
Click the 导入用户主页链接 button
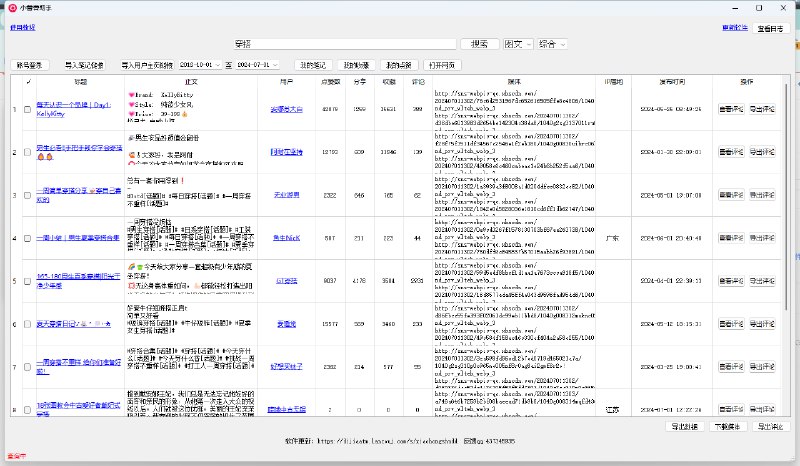coord(147,65)
